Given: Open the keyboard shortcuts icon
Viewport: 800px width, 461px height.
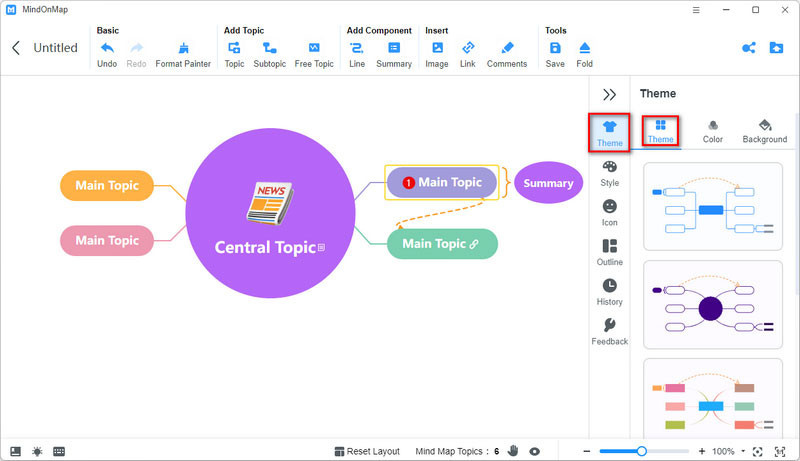Looking at the screenshot, I should point(59,451).
